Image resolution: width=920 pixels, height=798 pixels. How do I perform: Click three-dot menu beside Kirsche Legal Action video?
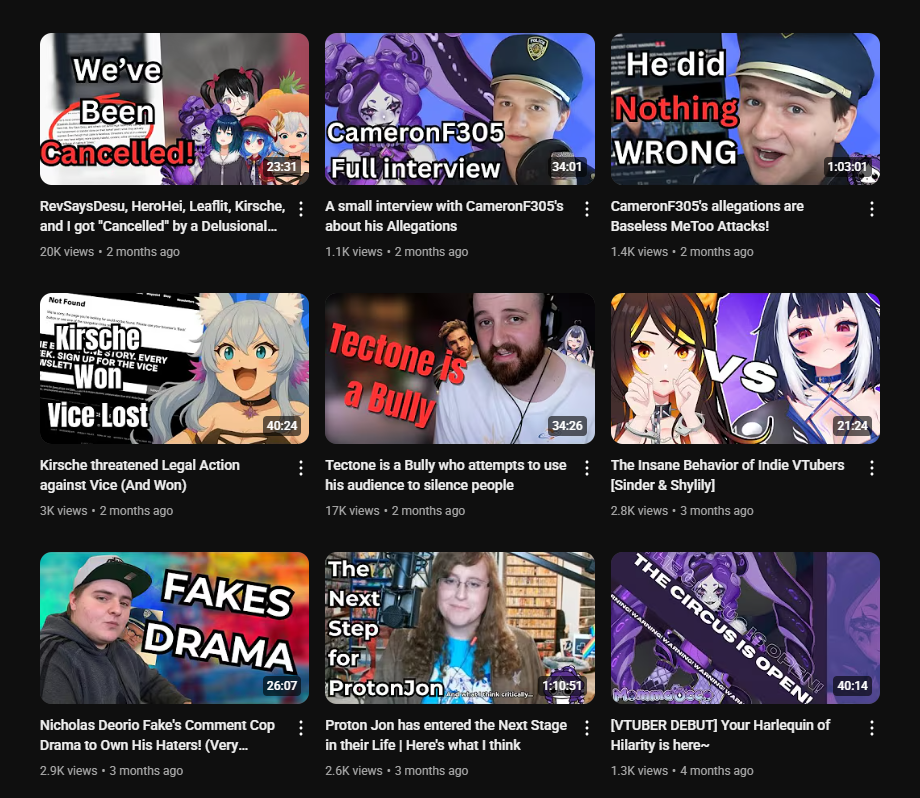click(300, 468)
